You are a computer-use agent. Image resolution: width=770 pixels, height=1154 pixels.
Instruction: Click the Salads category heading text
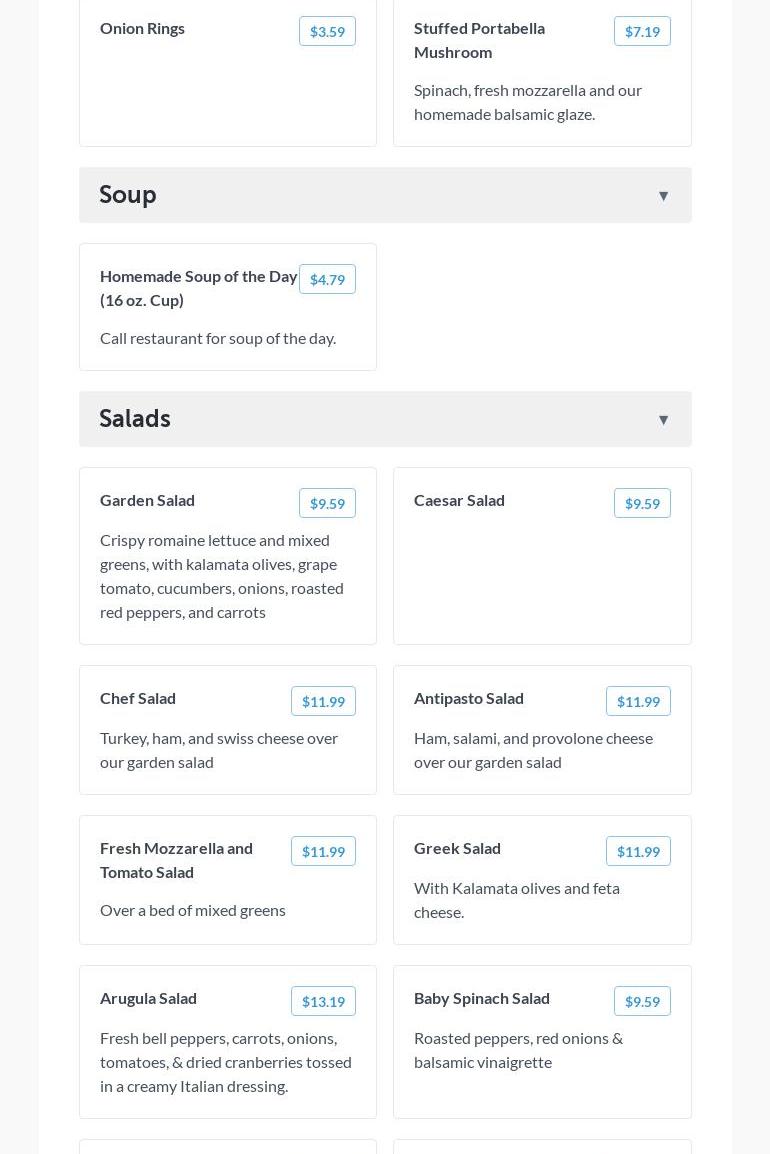[135, 418]
